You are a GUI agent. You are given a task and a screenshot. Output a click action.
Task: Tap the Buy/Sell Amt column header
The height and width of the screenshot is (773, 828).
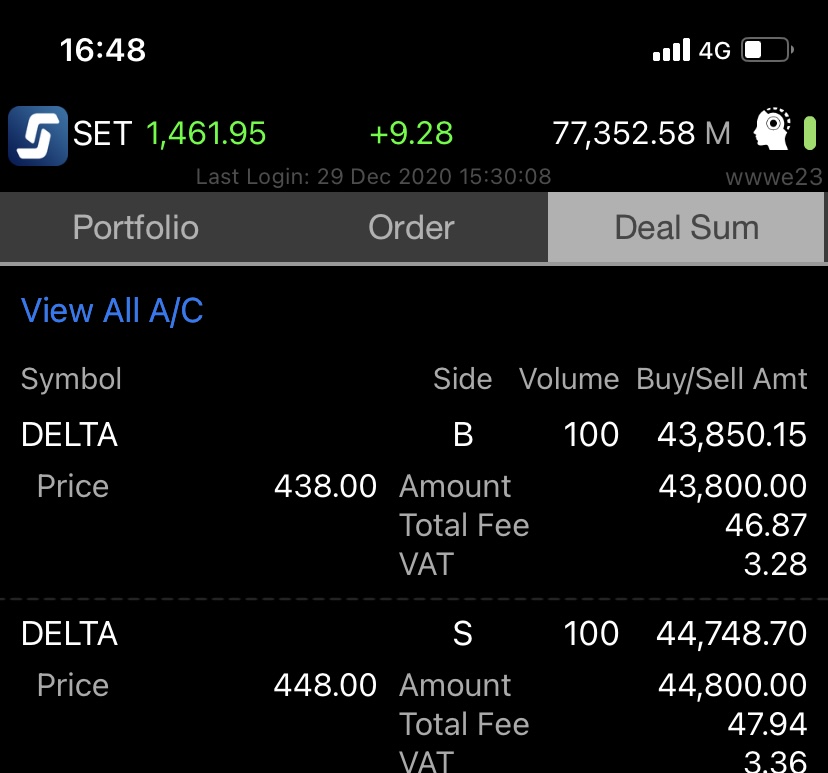click(x=721, y=380)
